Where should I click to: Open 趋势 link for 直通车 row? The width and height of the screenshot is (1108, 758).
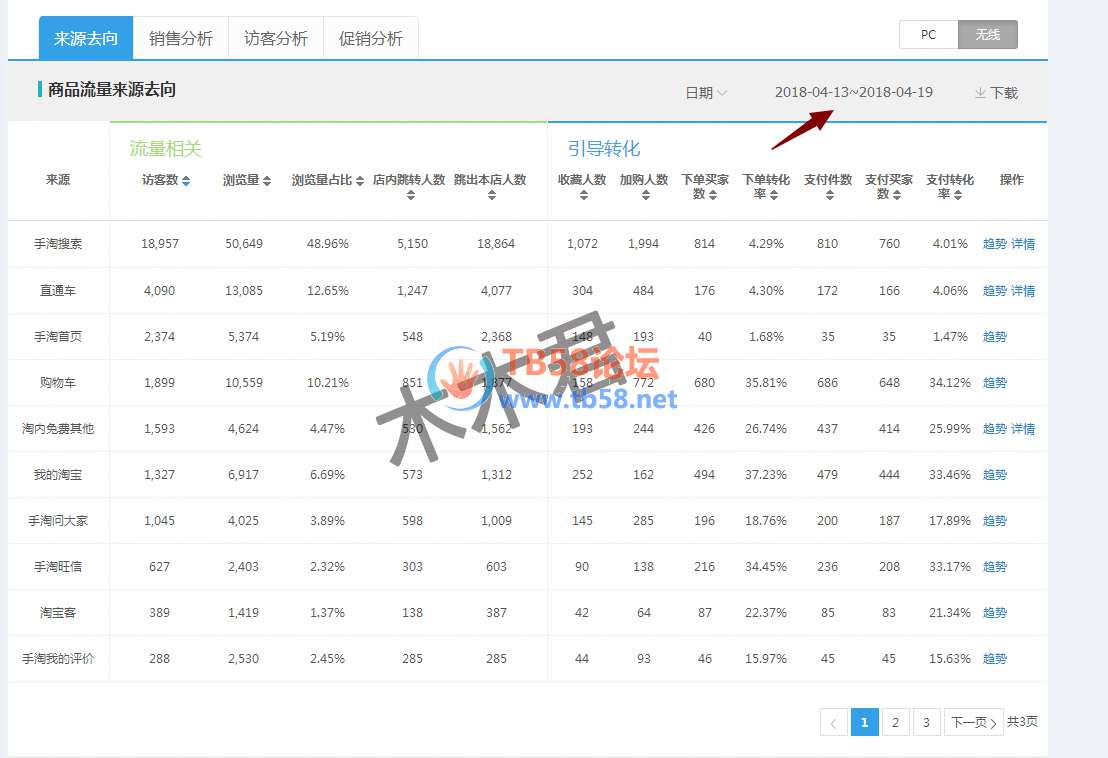point(994,291)
